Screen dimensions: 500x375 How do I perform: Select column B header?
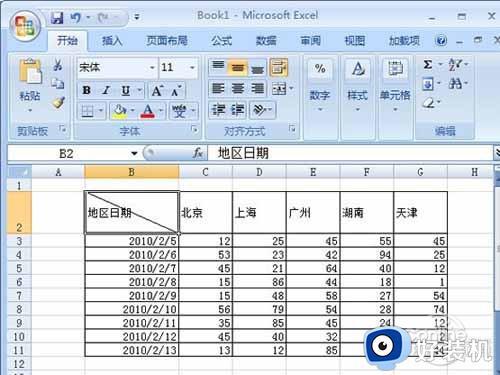tap(132, 172)
